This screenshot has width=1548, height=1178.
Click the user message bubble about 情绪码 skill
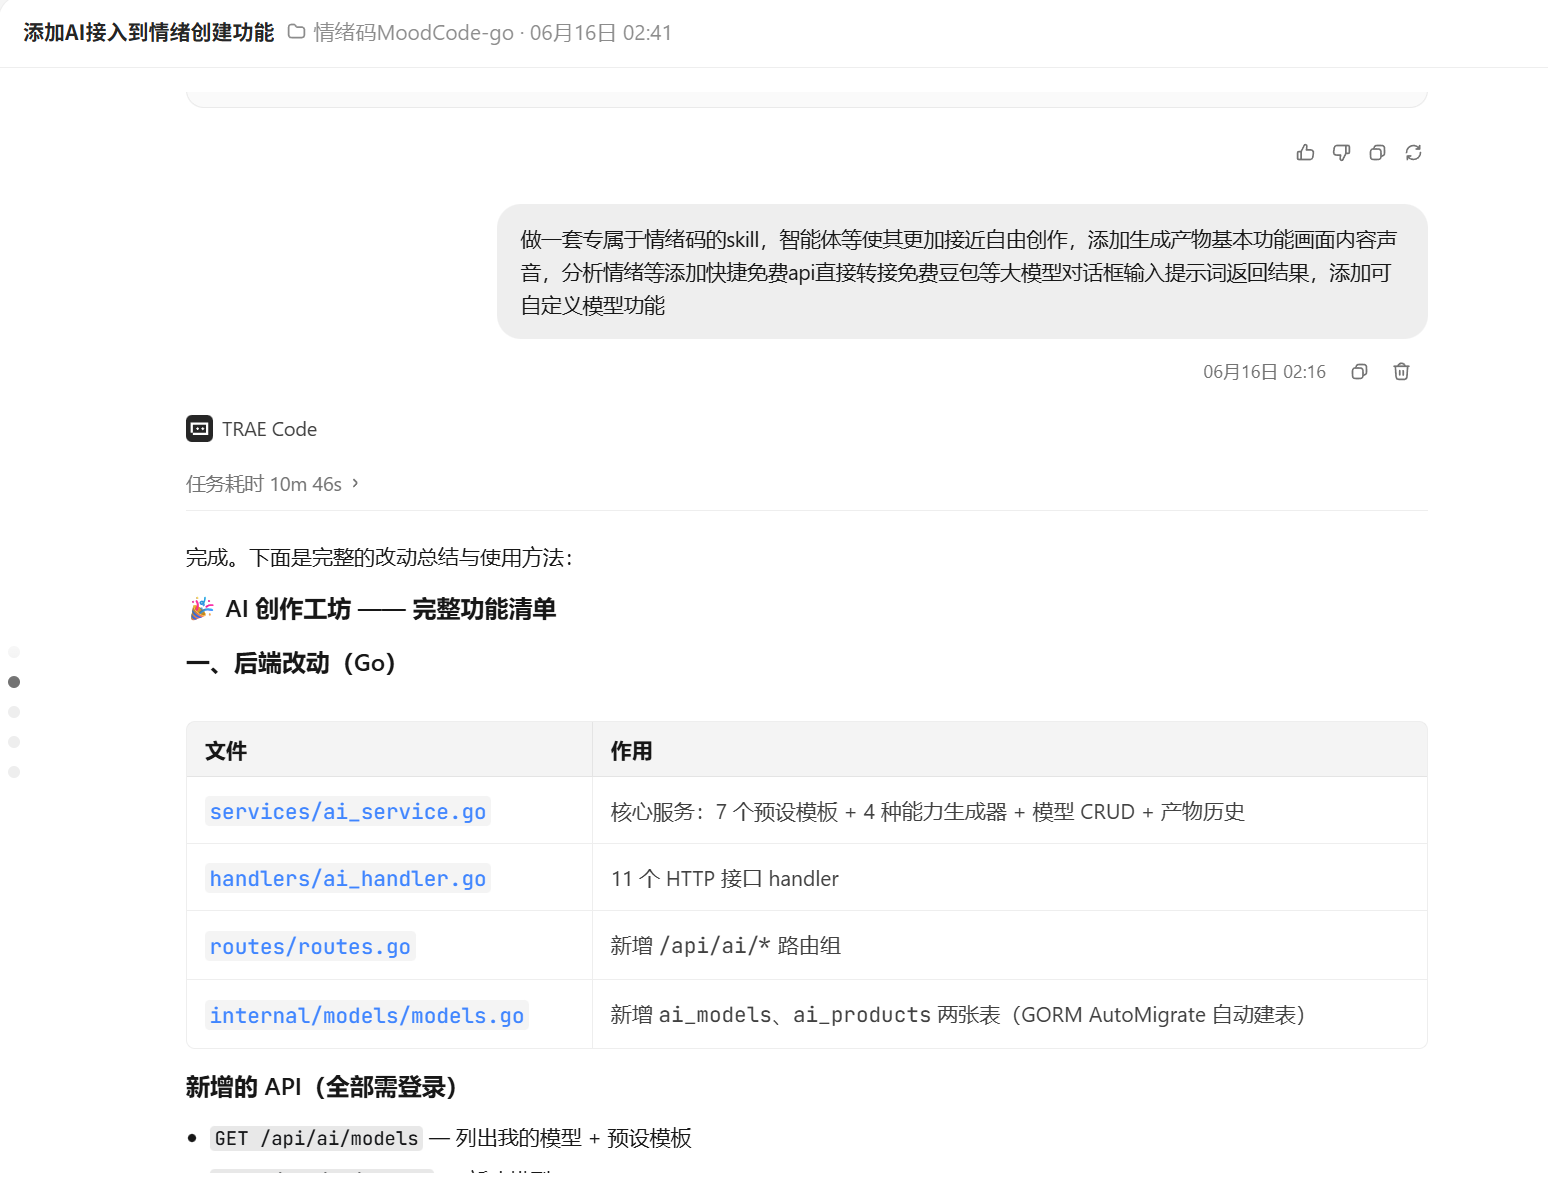(x=962, y=272)
